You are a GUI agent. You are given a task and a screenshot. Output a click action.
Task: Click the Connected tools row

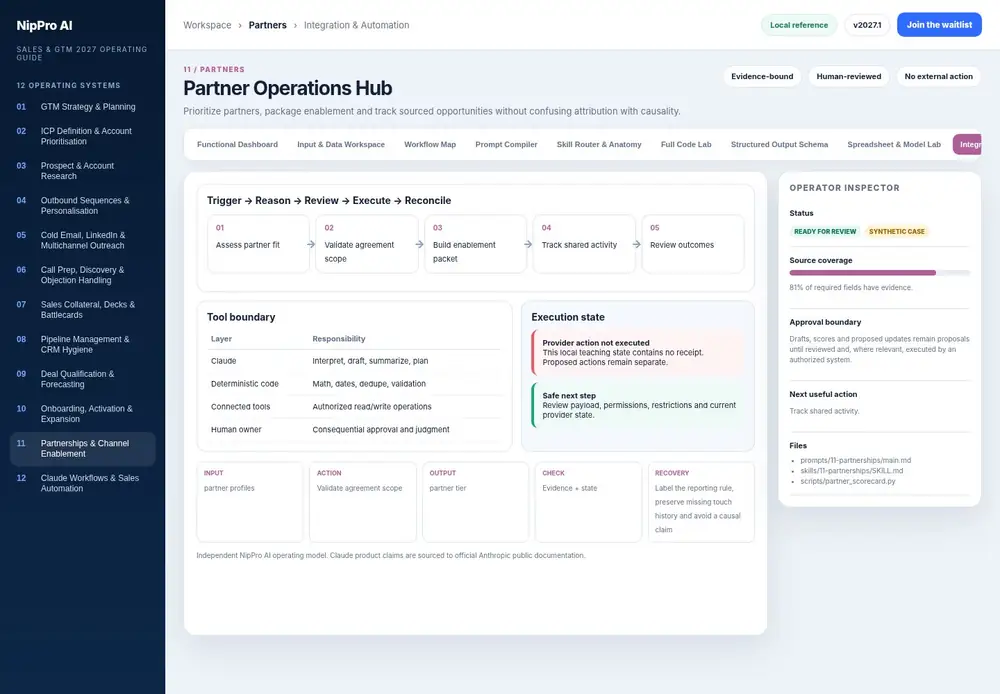[355, 407]
